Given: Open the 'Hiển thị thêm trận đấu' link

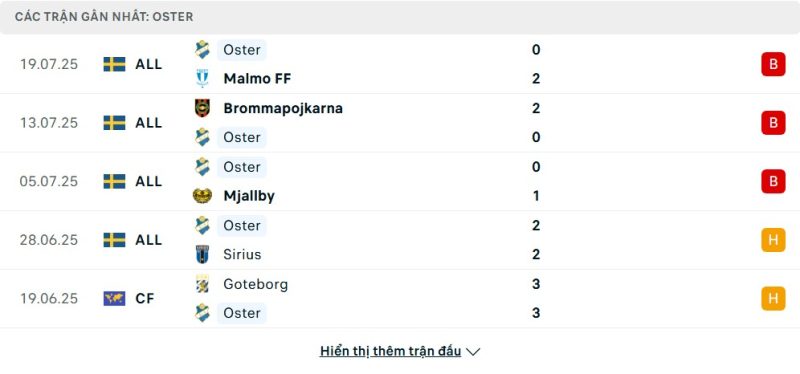Looking at the screenshot, I should click(391, 351).
